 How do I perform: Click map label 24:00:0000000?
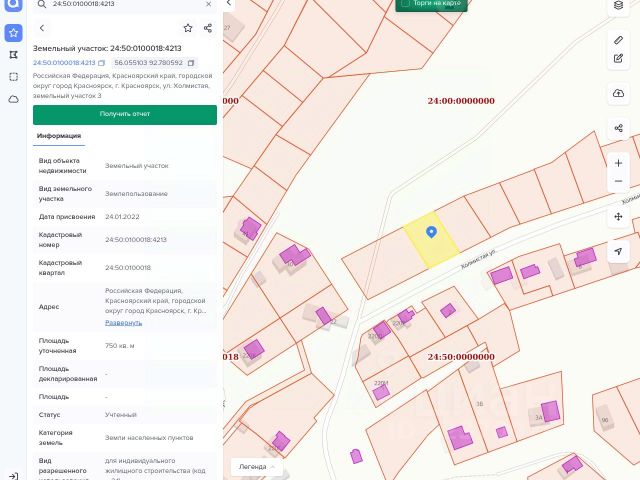click(x=461, y=101)
